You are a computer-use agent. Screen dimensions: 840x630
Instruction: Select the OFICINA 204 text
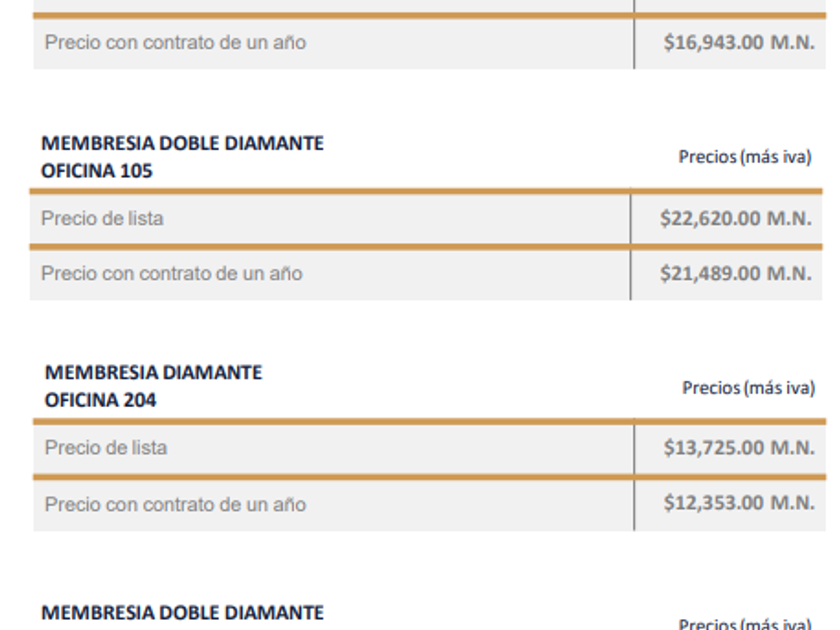100,400
